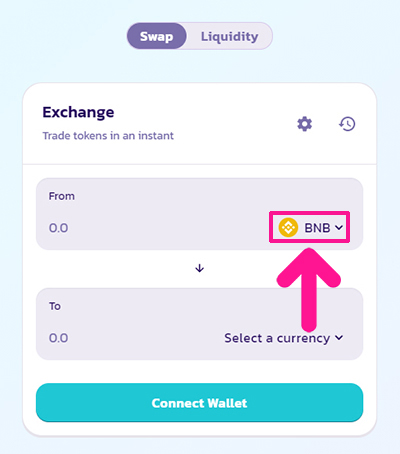400x454 pixels.
Task: Click the chevron beside Select a currency
Action: pyautogui.click(x=339, y=338)
